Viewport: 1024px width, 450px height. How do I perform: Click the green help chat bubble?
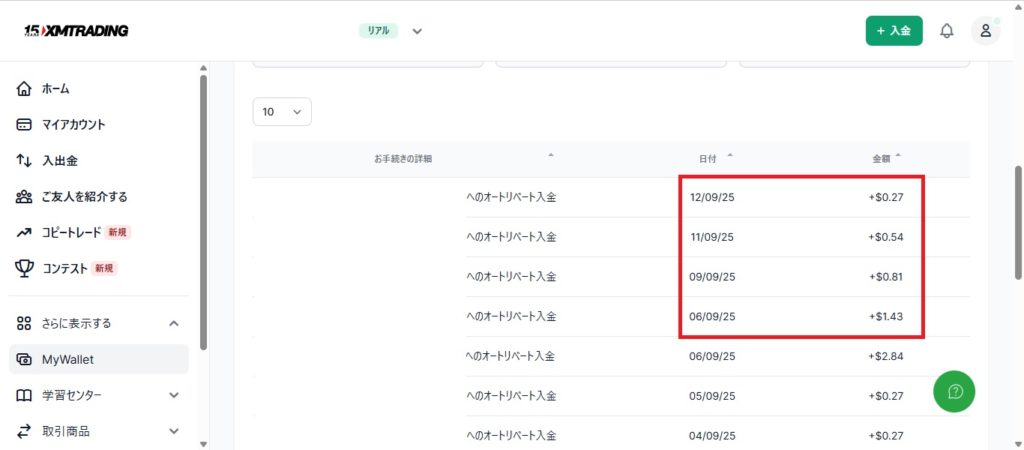(954, 391)
